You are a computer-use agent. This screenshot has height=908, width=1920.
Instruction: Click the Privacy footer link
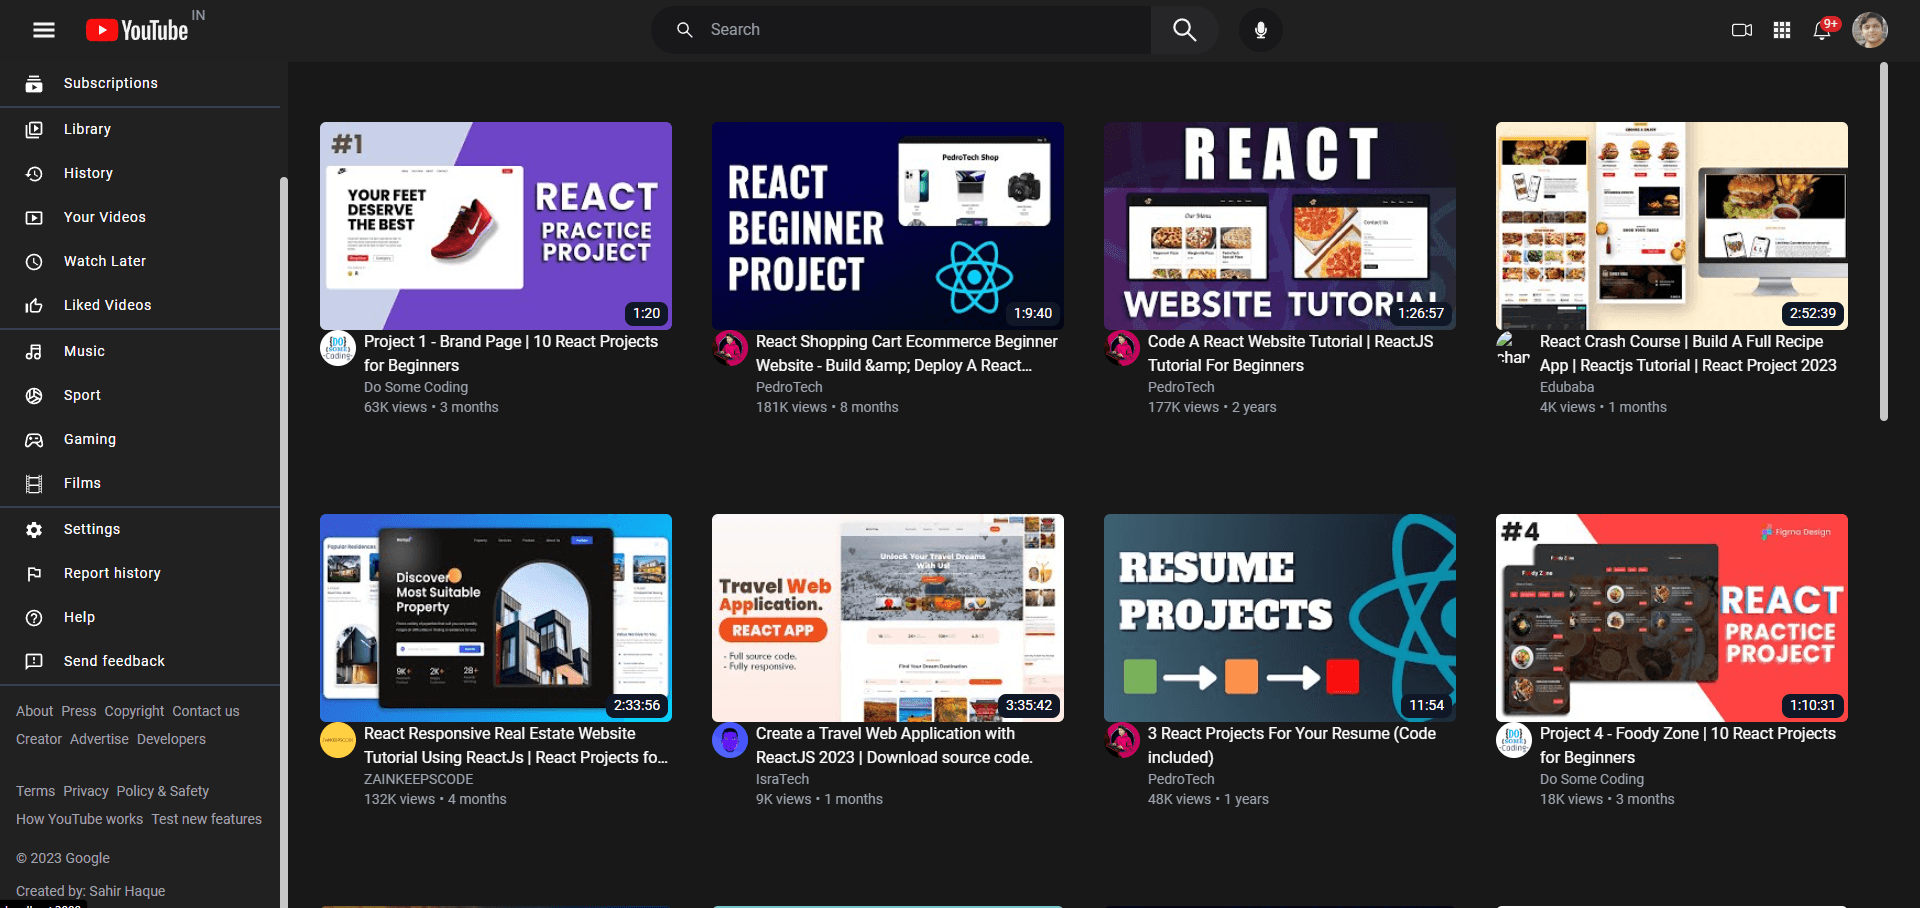[85, 791]
